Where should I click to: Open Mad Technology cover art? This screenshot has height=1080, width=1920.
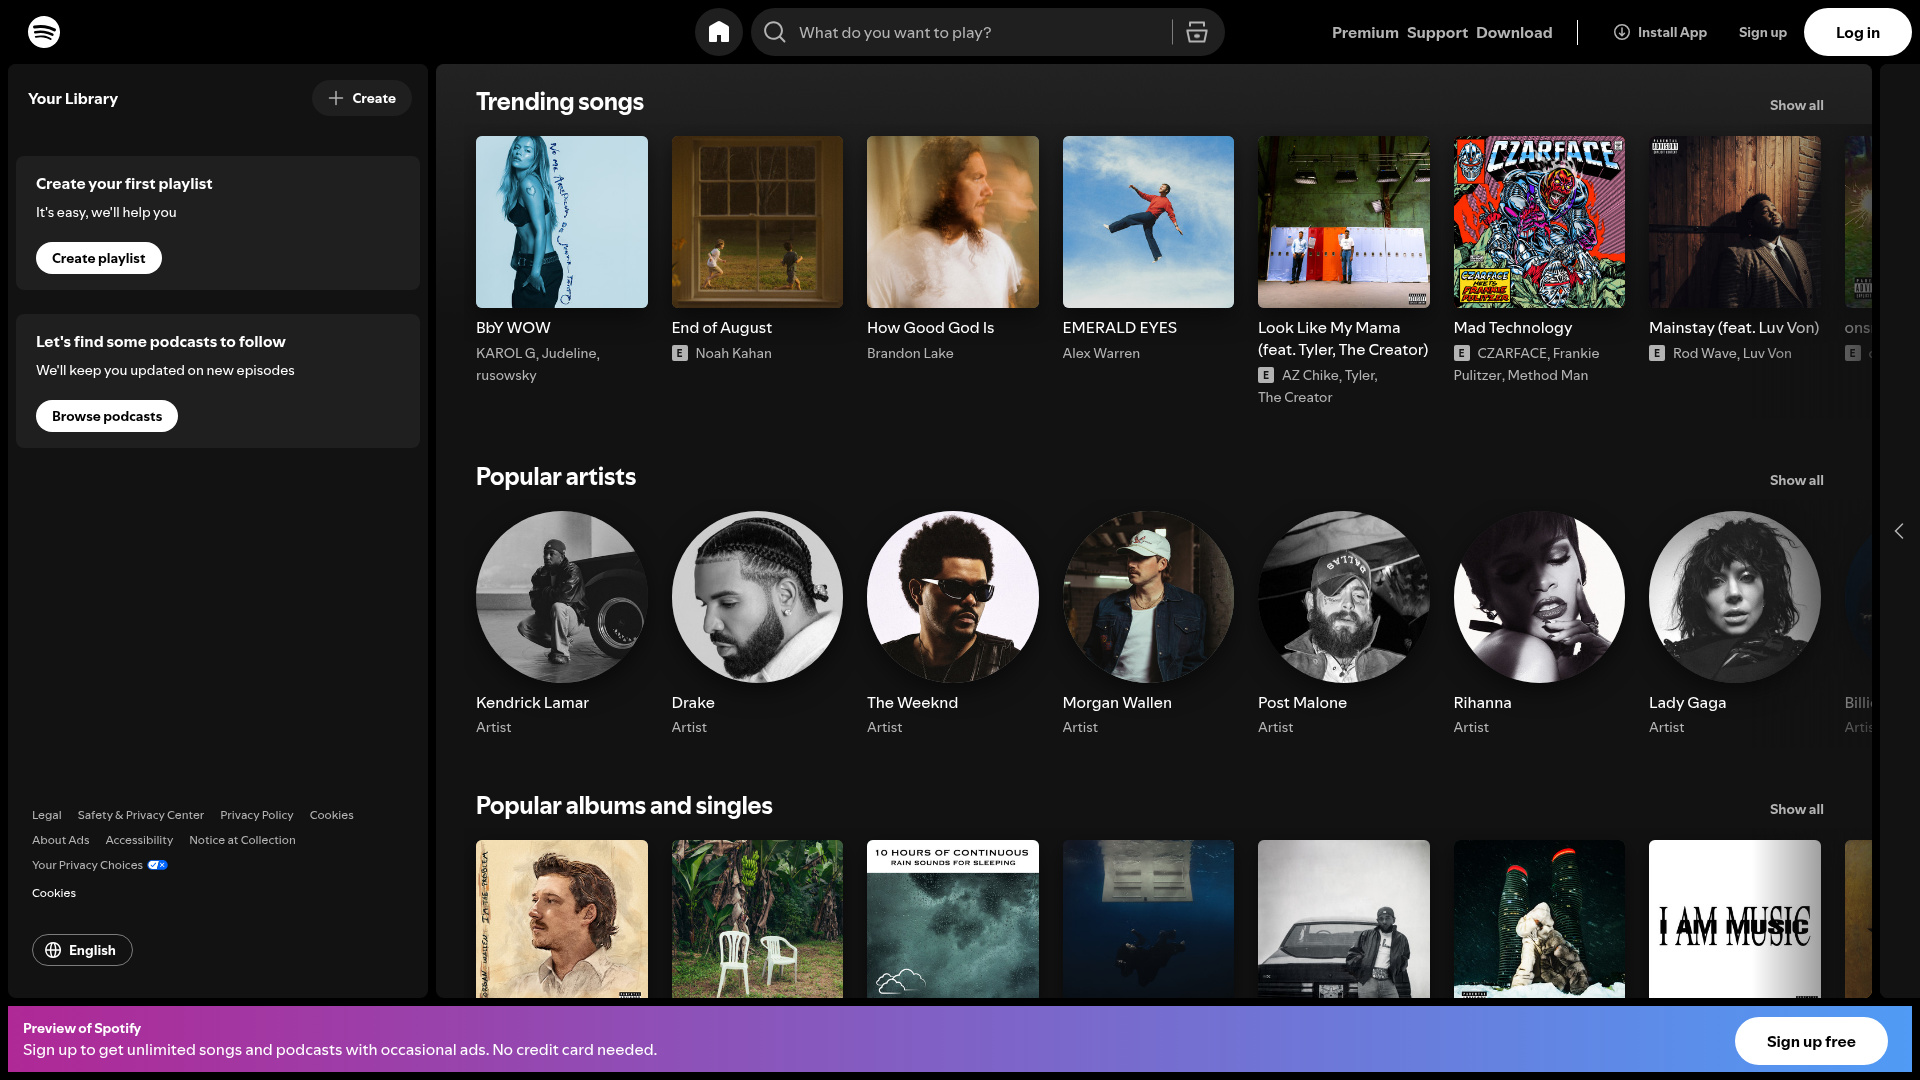[x=1539, y=222]
